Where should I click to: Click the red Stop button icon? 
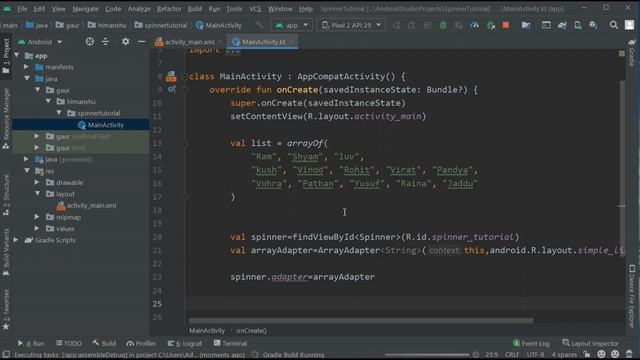coord(506,25)
